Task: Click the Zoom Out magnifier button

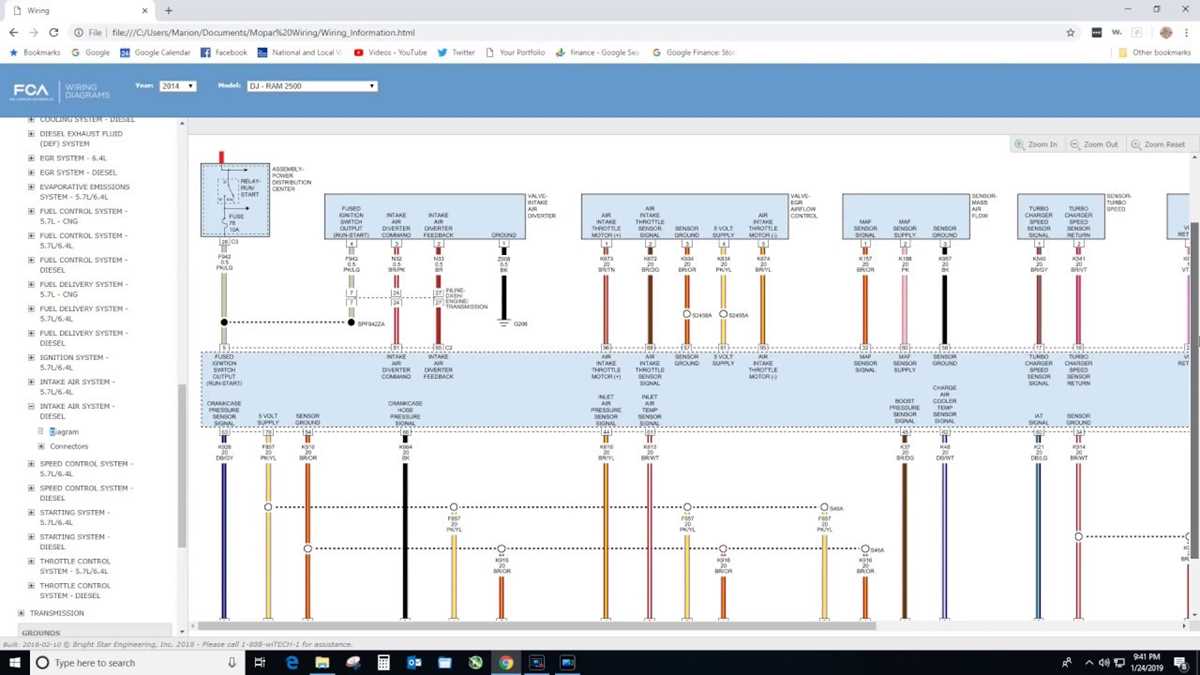Action: (x=1094, y=144)
